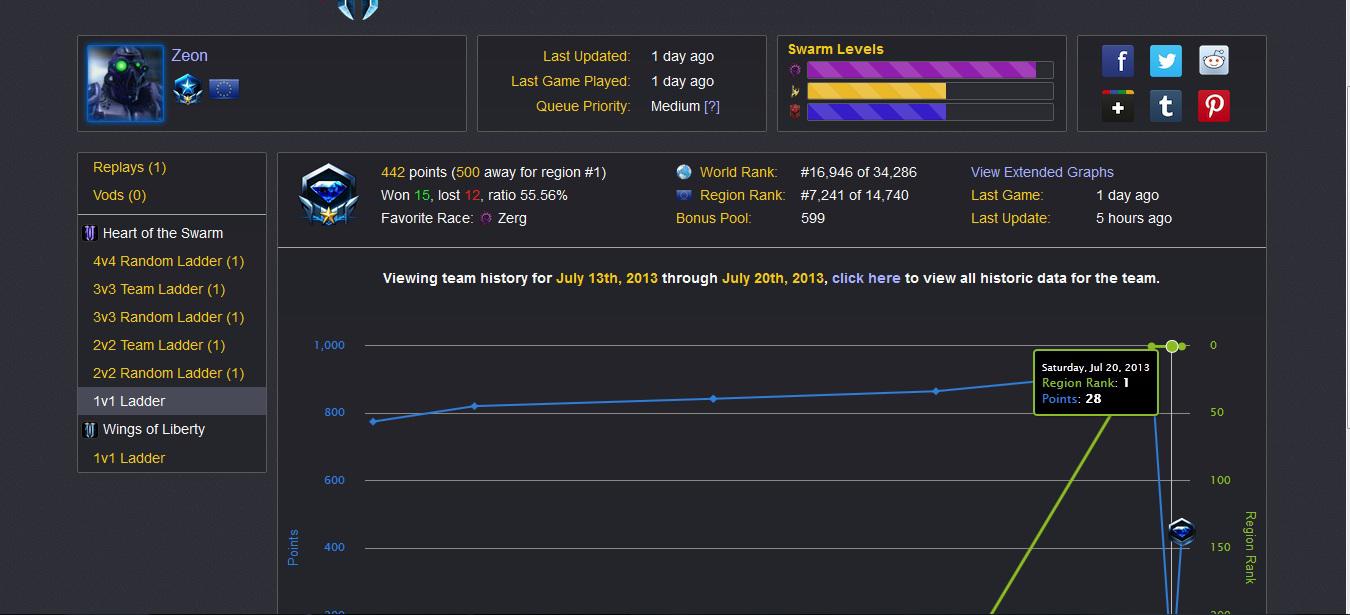Image resolution: width=1350 pixels, height=615 pixels.
Task: Click 'Points: 28' in the tooltip
Action: click(1071, 399)
